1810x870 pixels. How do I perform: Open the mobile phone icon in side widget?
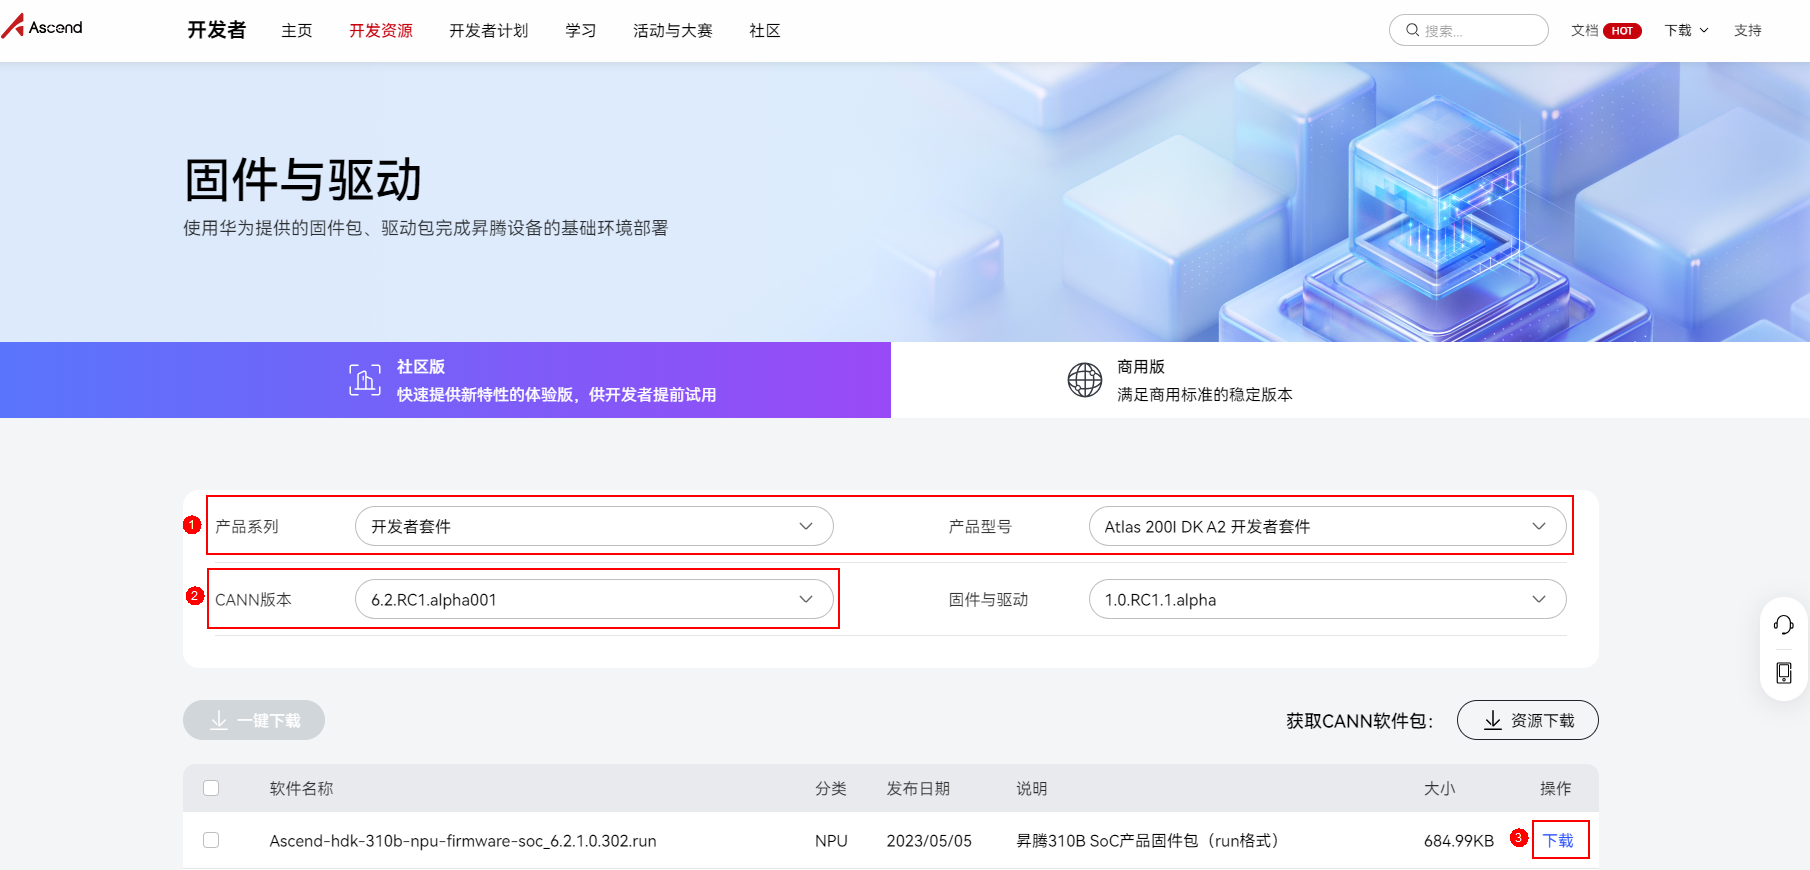(1783, 673)
